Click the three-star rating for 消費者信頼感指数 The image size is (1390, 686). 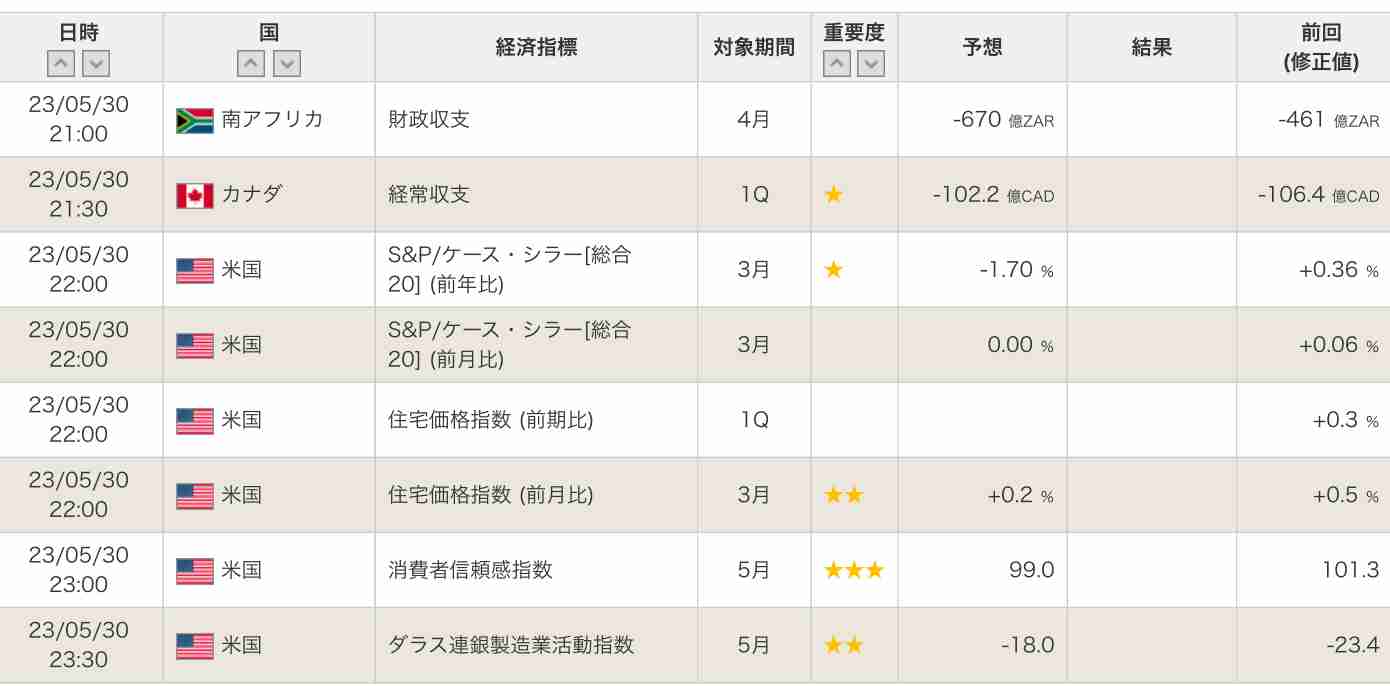854,570
